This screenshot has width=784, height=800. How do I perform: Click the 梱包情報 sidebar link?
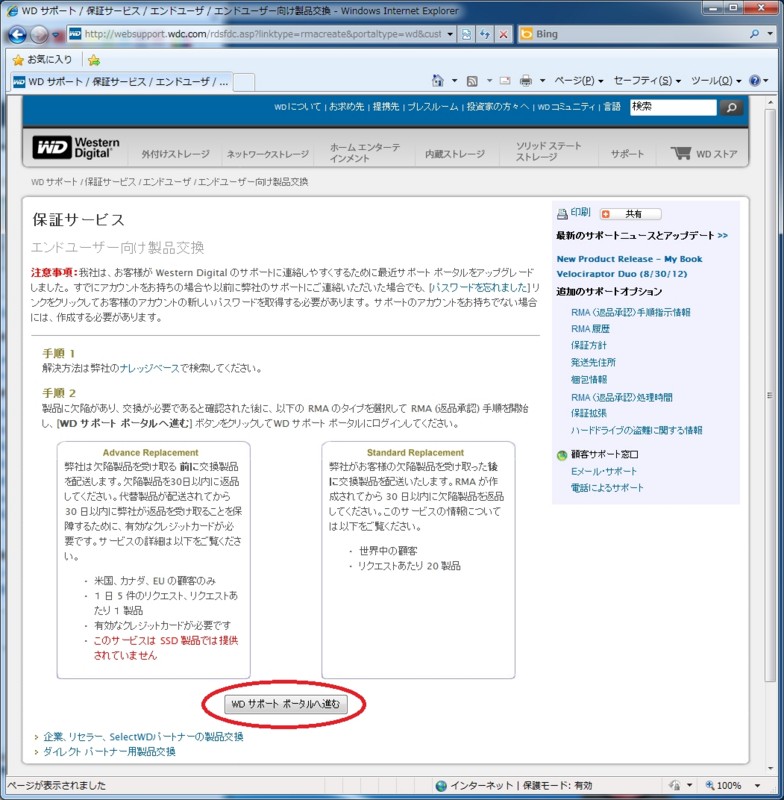click(589, 380)
